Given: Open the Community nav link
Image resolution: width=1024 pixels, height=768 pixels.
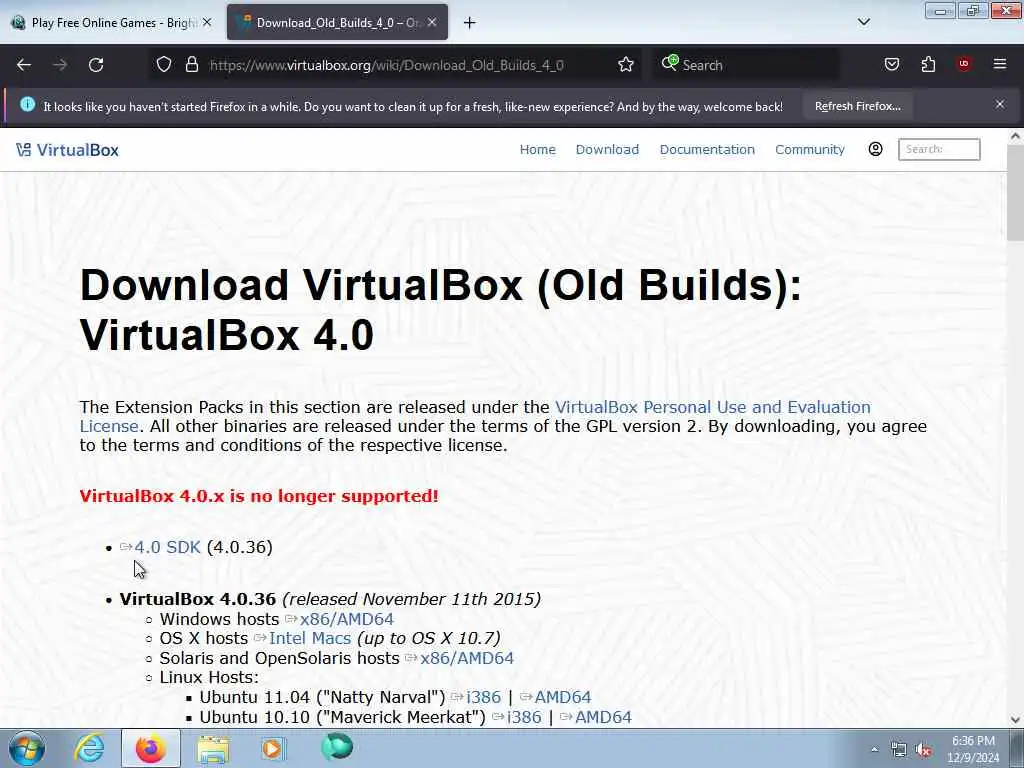Looking at the screenshot, I should click(x=810, y=150).
